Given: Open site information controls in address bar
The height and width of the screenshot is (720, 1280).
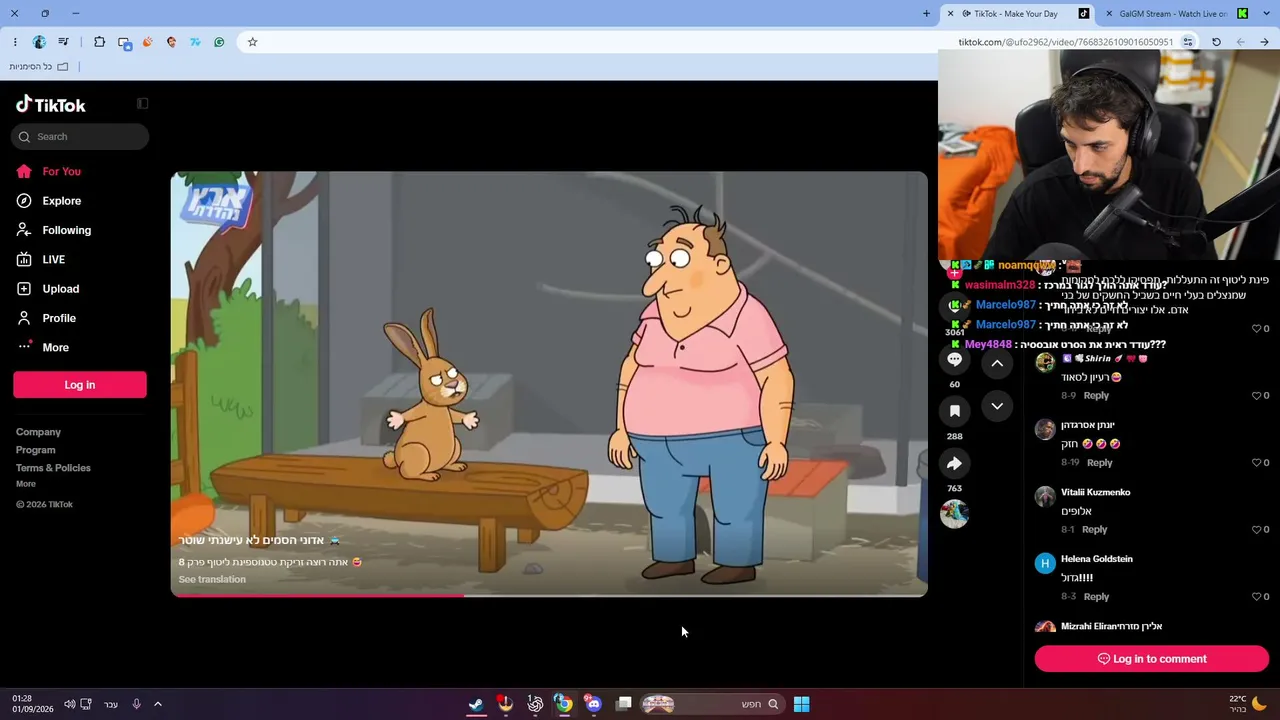Looking at the screenshot, I should (x=1188, y=42).
